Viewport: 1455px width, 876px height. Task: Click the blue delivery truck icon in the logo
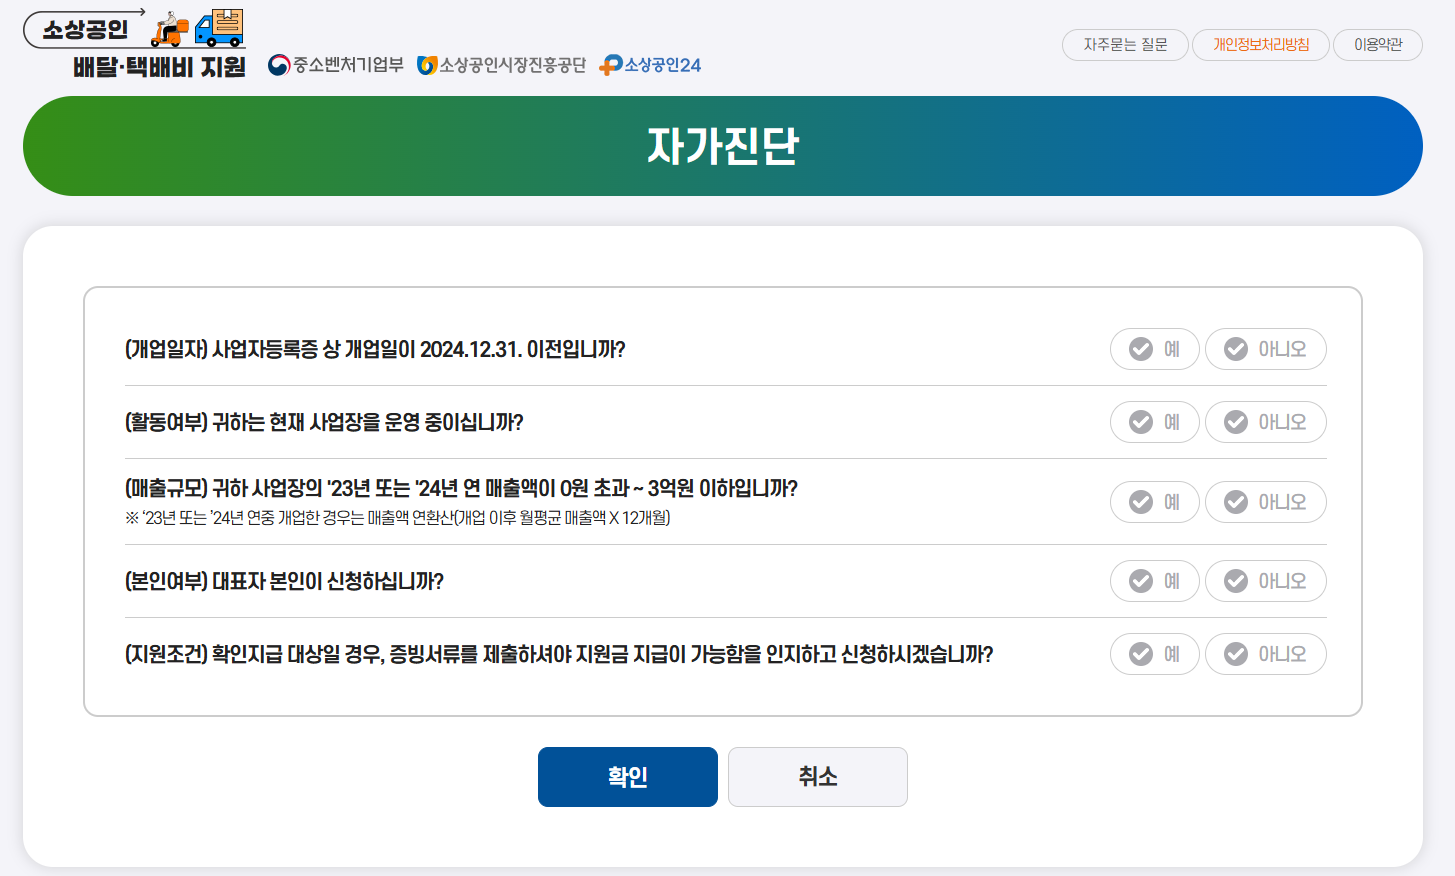point(219,27)
